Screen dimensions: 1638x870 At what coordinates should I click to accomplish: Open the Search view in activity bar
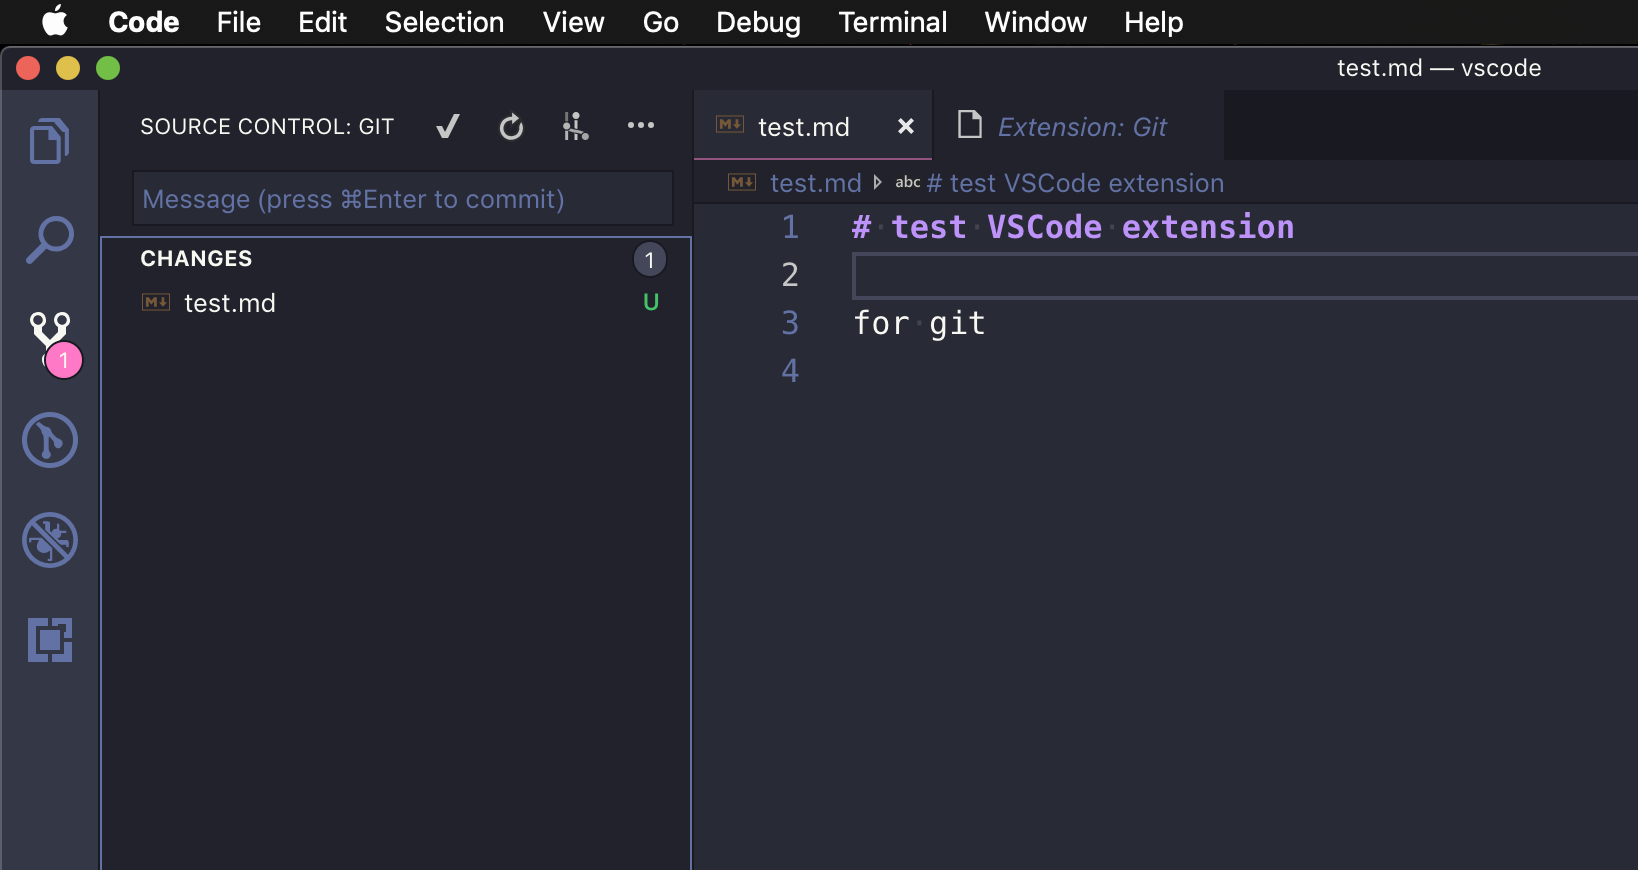[49, 240]
